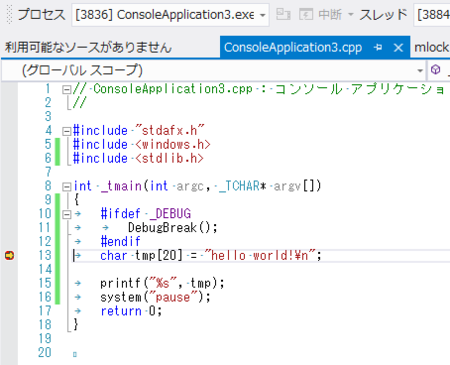Screen dimensions: 450x365
Task: Click #include <windows.h> on line 5
Action: [x=142, y=145]
